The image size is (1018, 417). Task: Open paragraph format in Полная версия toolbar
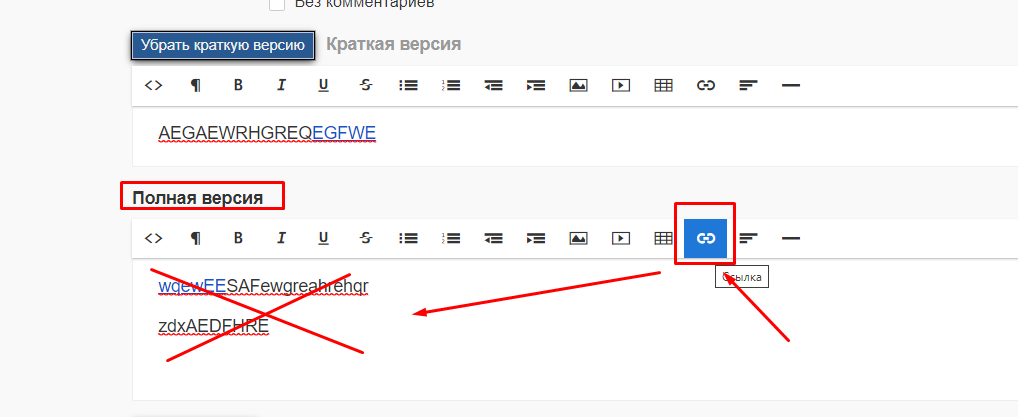click(x=195, y=238)
